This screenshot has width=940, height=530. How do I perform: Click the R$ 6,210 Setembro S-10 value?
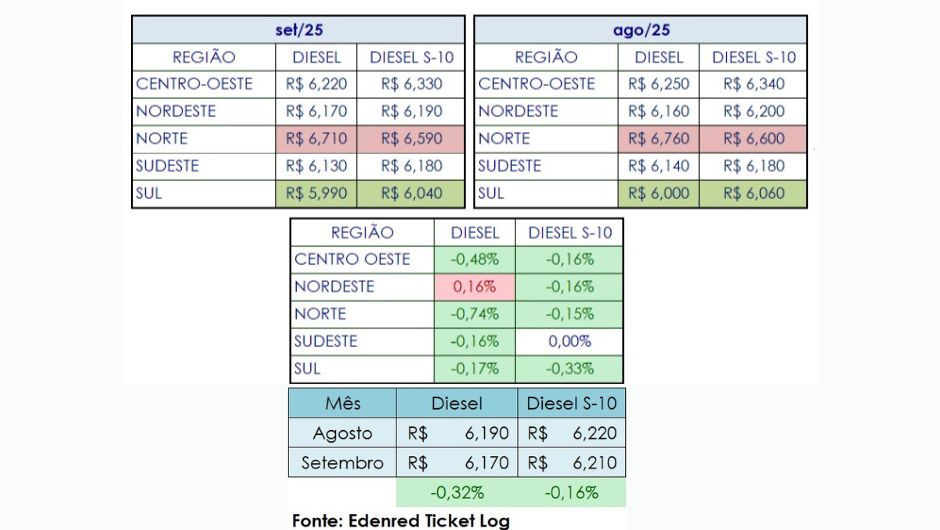click(x=572, y=463)
